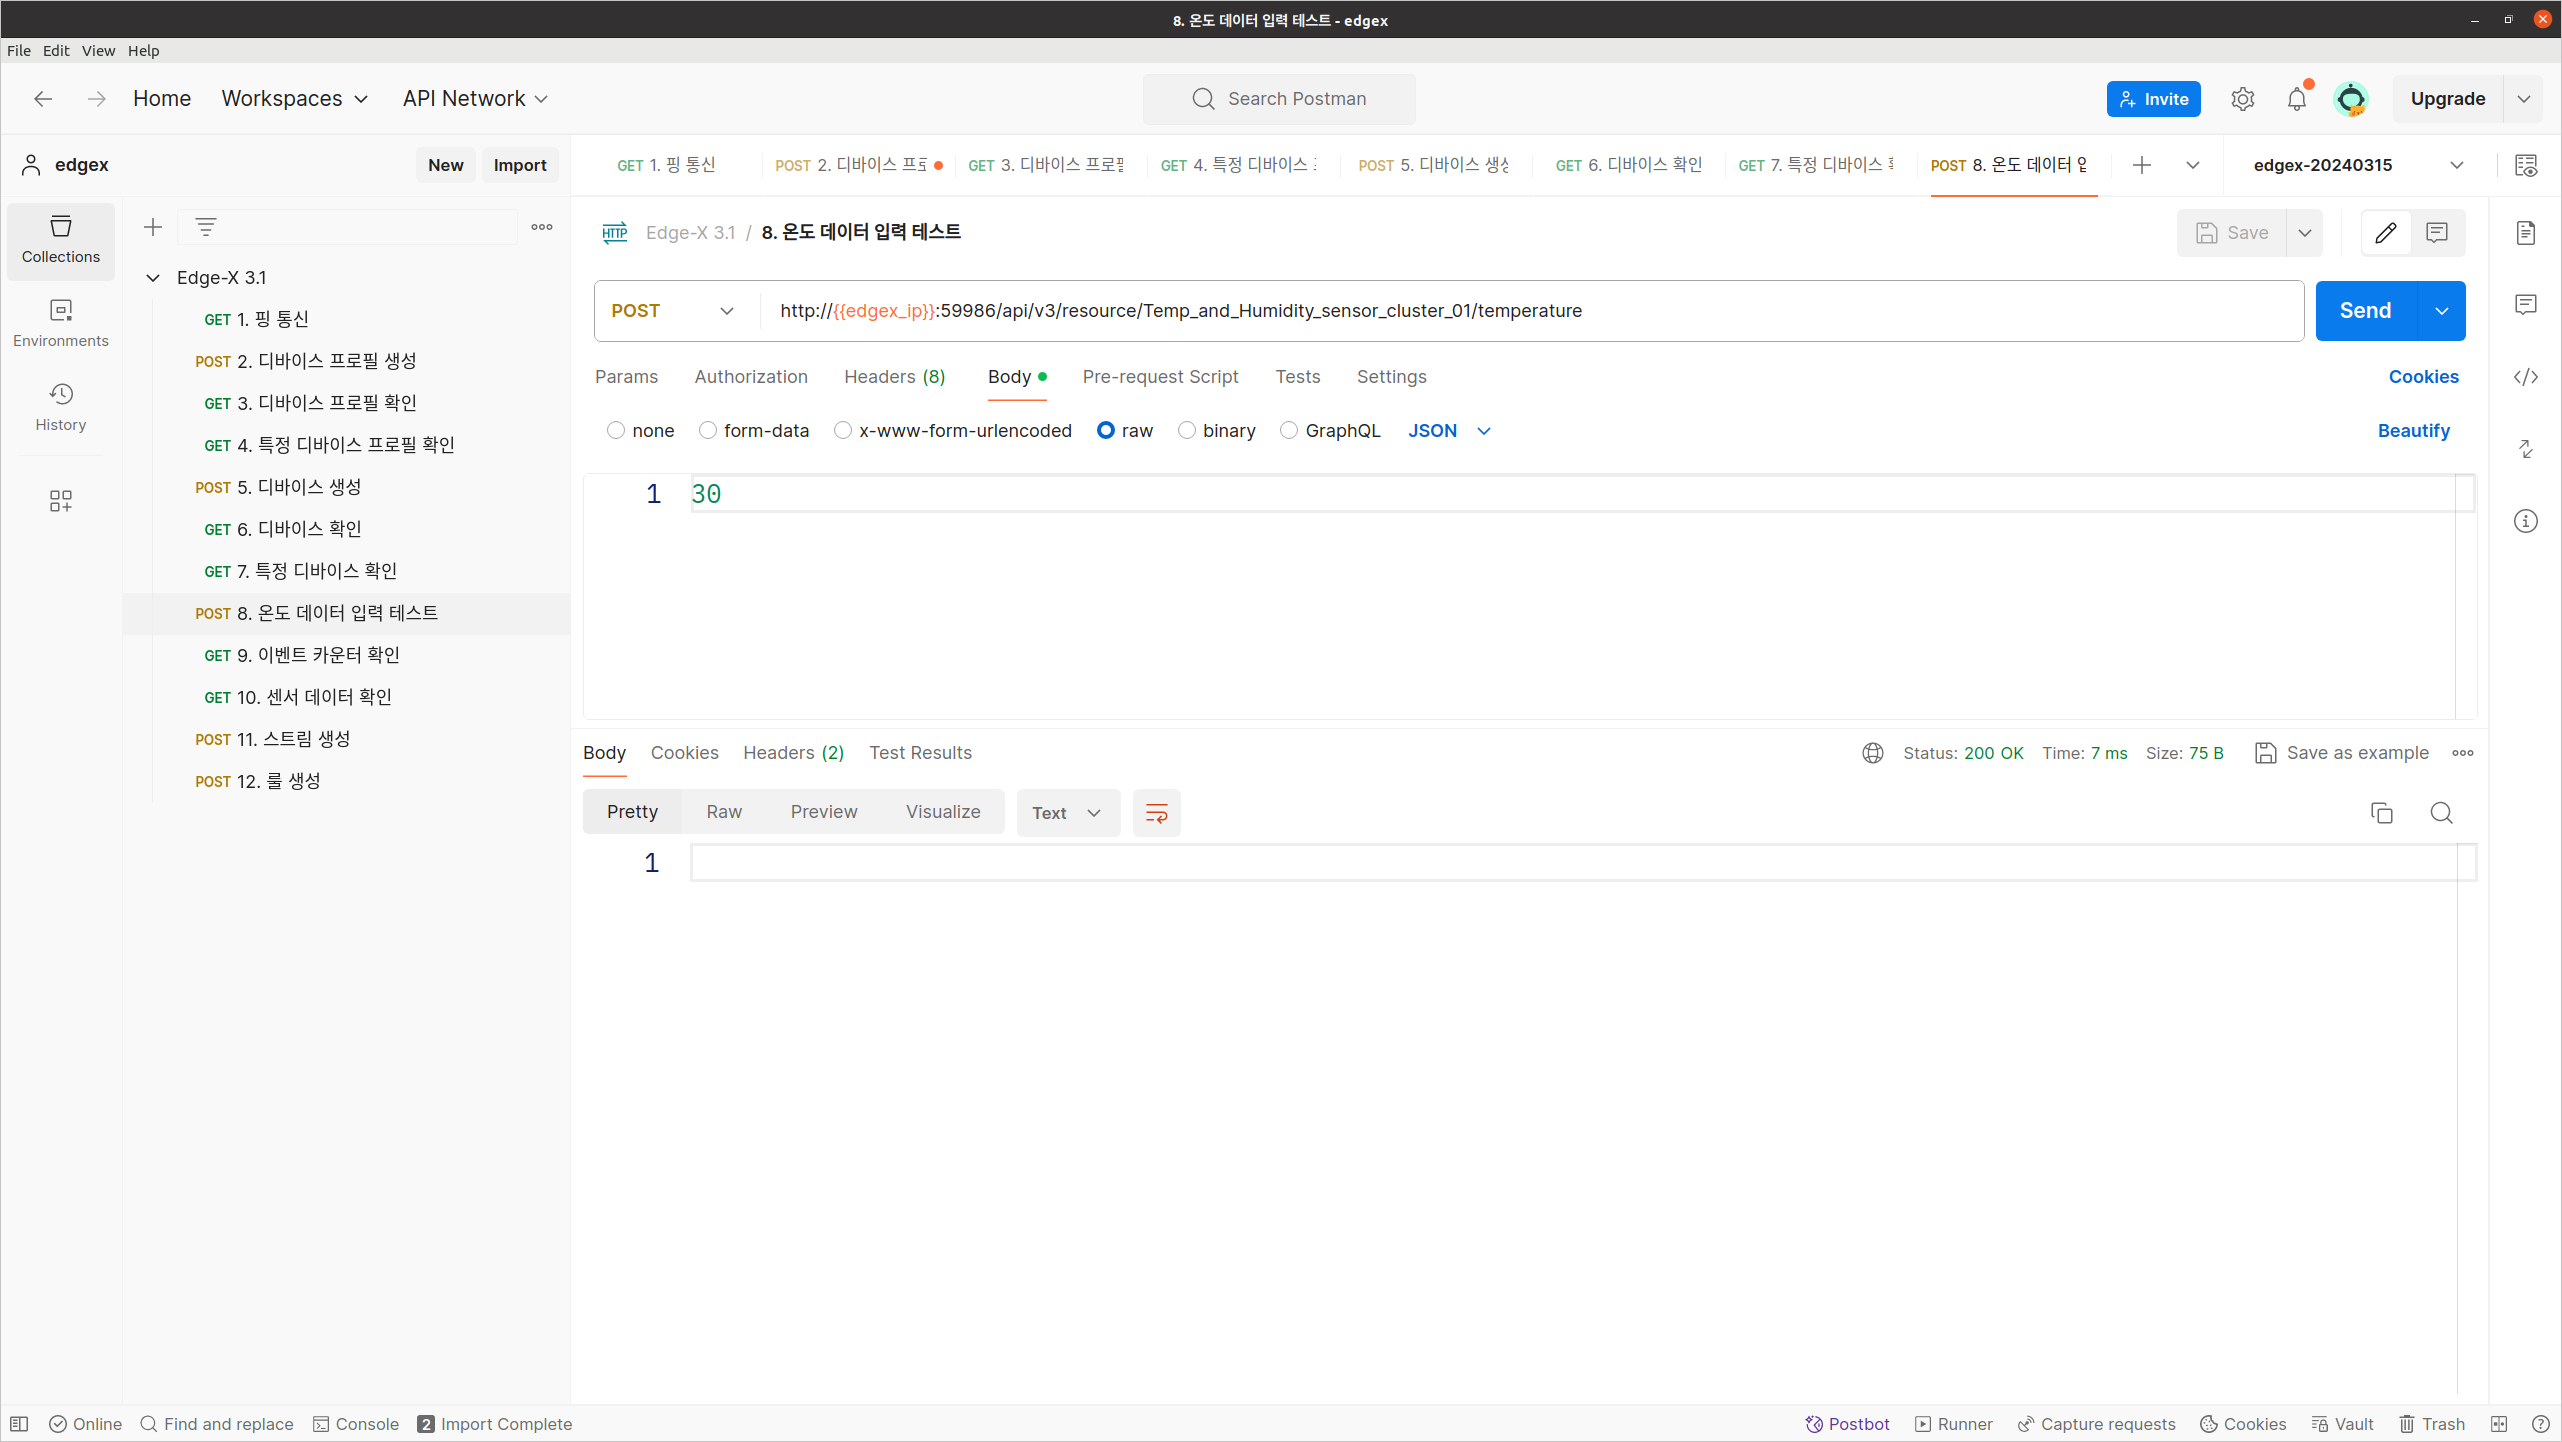Open the configure workspace sidebar icon
The height and width of the screenshot is (1442, 2562).
(x=61, y=501)
